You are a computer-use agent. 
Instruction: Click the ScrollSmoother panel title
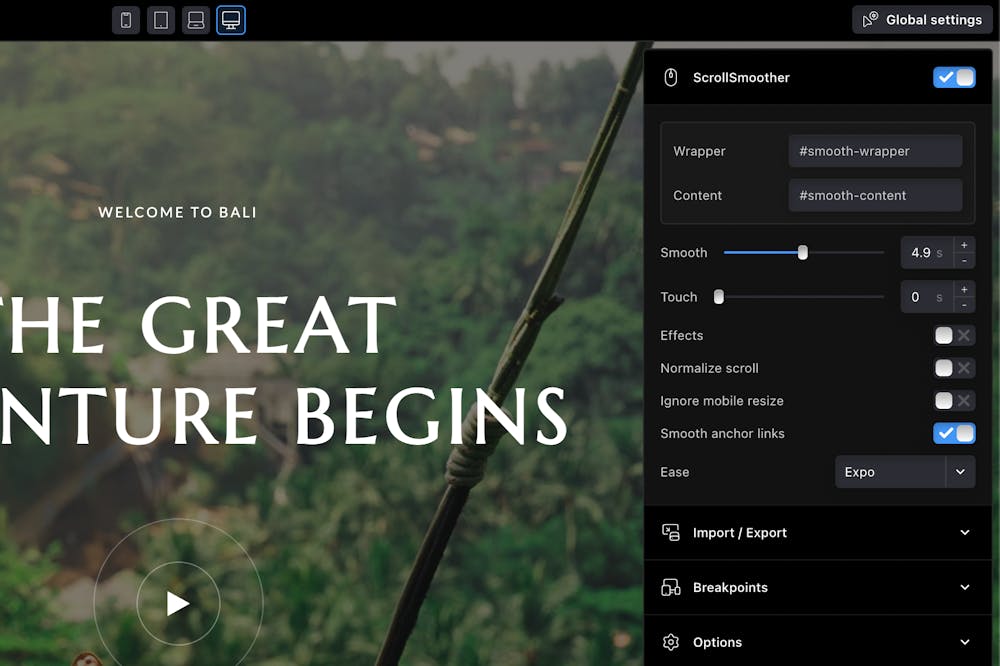point(741,77)
